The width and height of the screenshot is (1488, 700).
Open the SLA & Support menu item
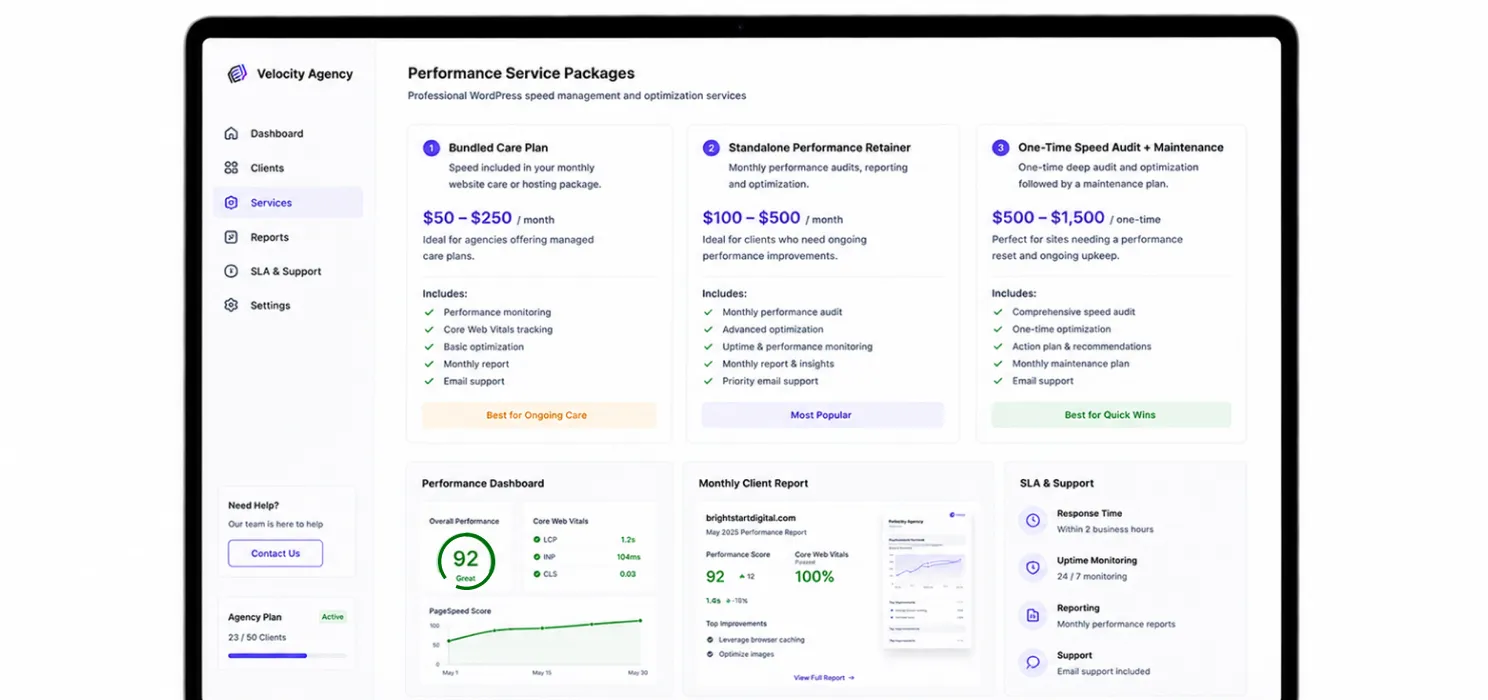click(x=288, y=271)
